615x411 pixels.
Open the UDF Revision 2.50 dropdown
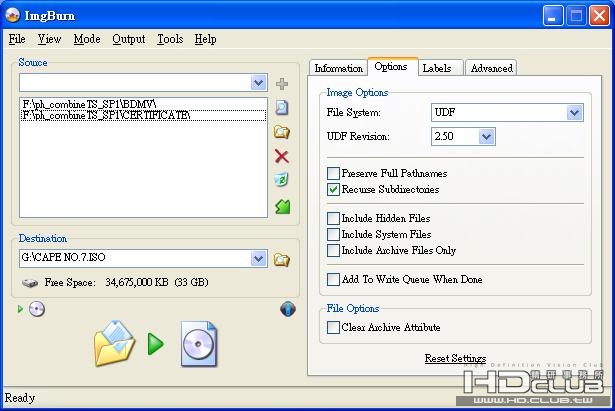pos(486,136)
